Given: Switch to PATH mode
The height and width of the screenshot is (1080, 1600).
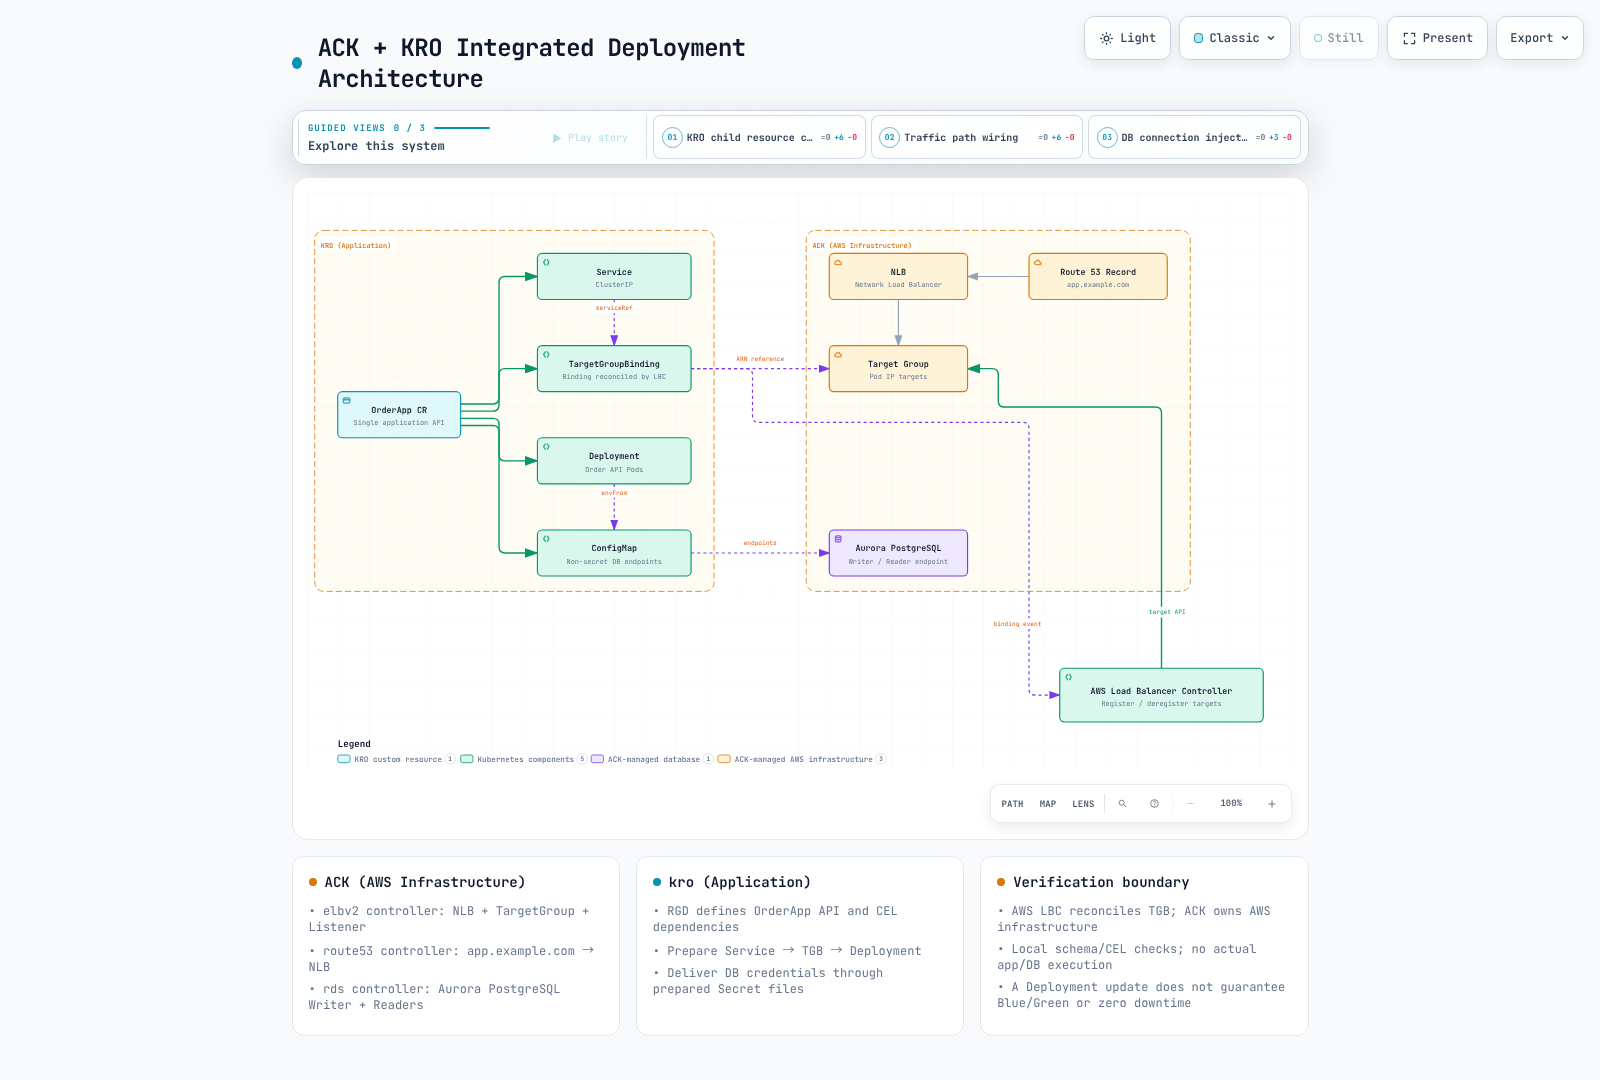Looking at the screenshot, I should click(x=1012, y=804).
